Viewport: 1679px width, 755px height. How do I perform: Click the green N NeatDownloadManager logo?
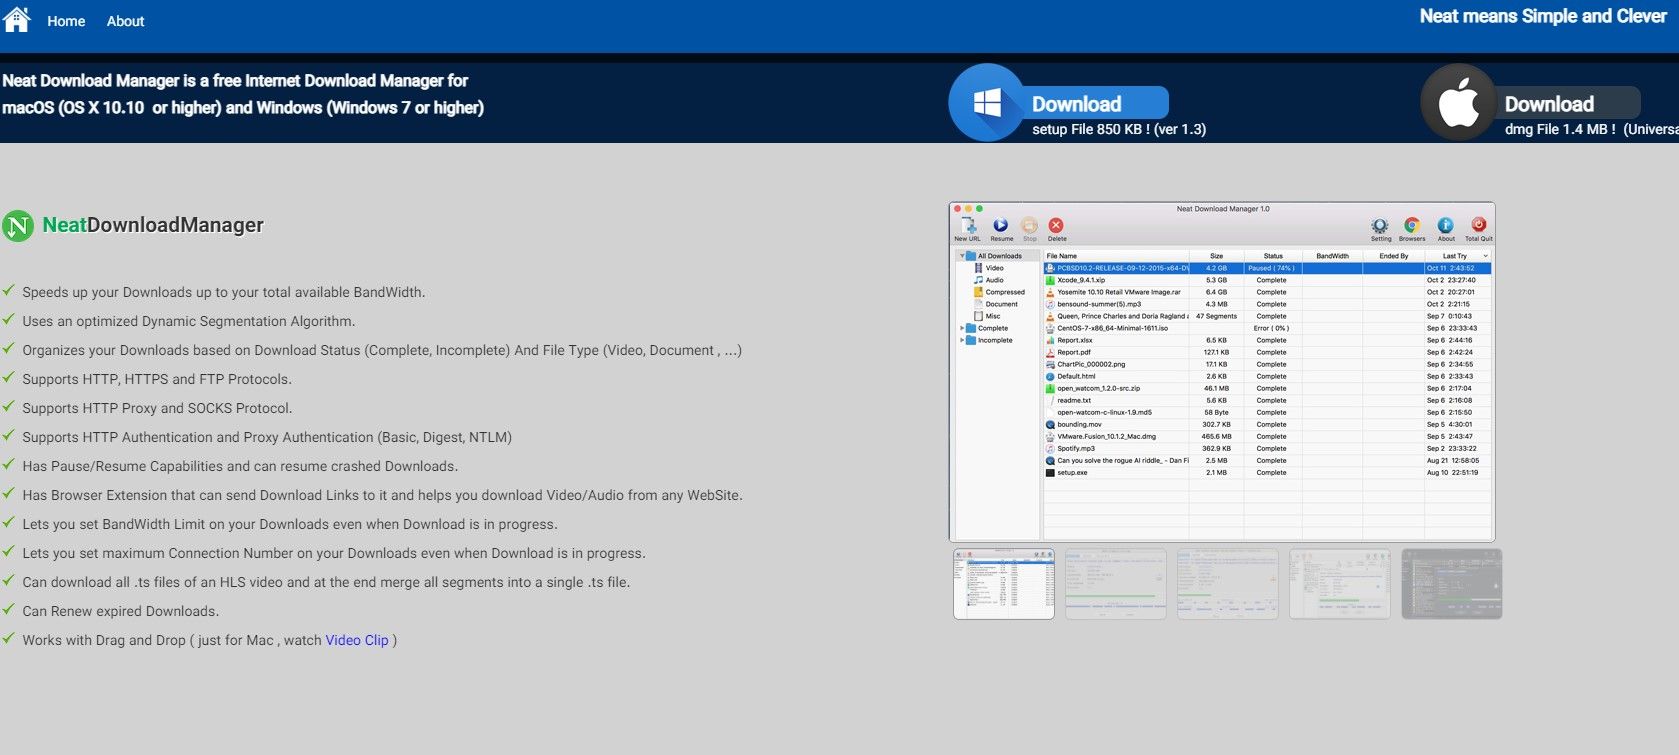tap(18, 226)
